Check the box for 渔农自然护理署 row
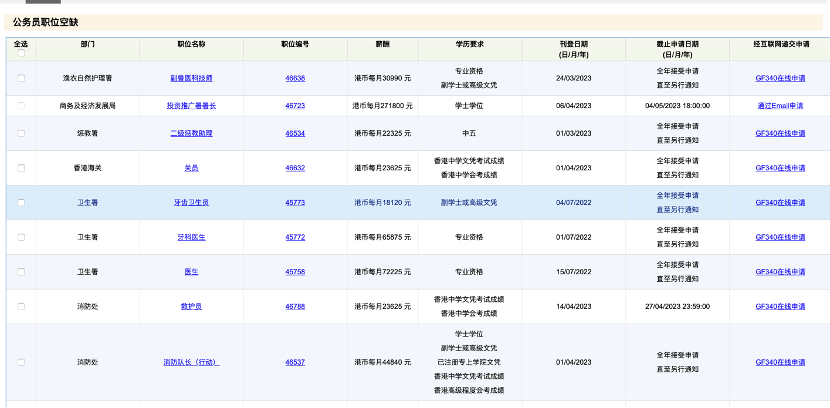Image resolution: width=830 pixels, height=408 pixels. click(21, 77)
